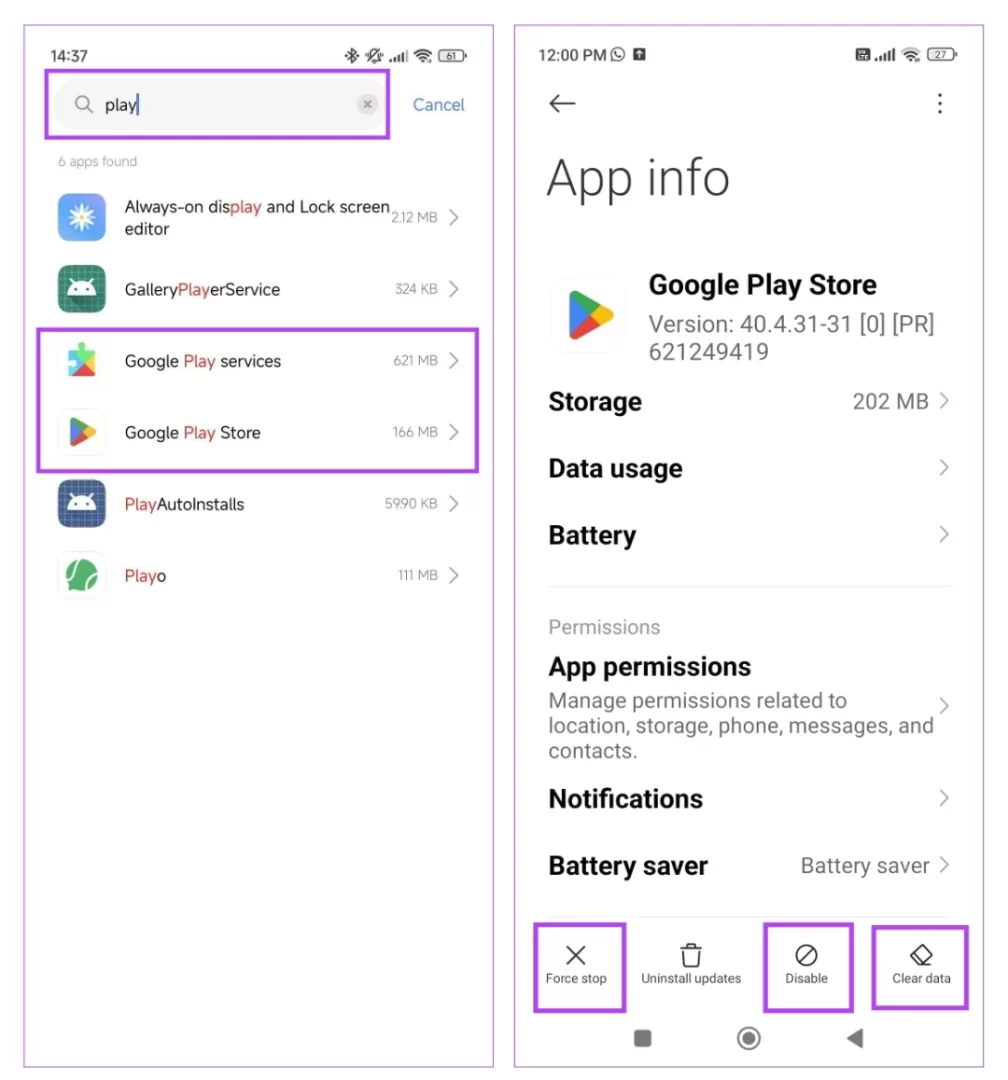Go back with the arrow in App info
The height and width of the screenshot is (1080, 1008).
562,103
